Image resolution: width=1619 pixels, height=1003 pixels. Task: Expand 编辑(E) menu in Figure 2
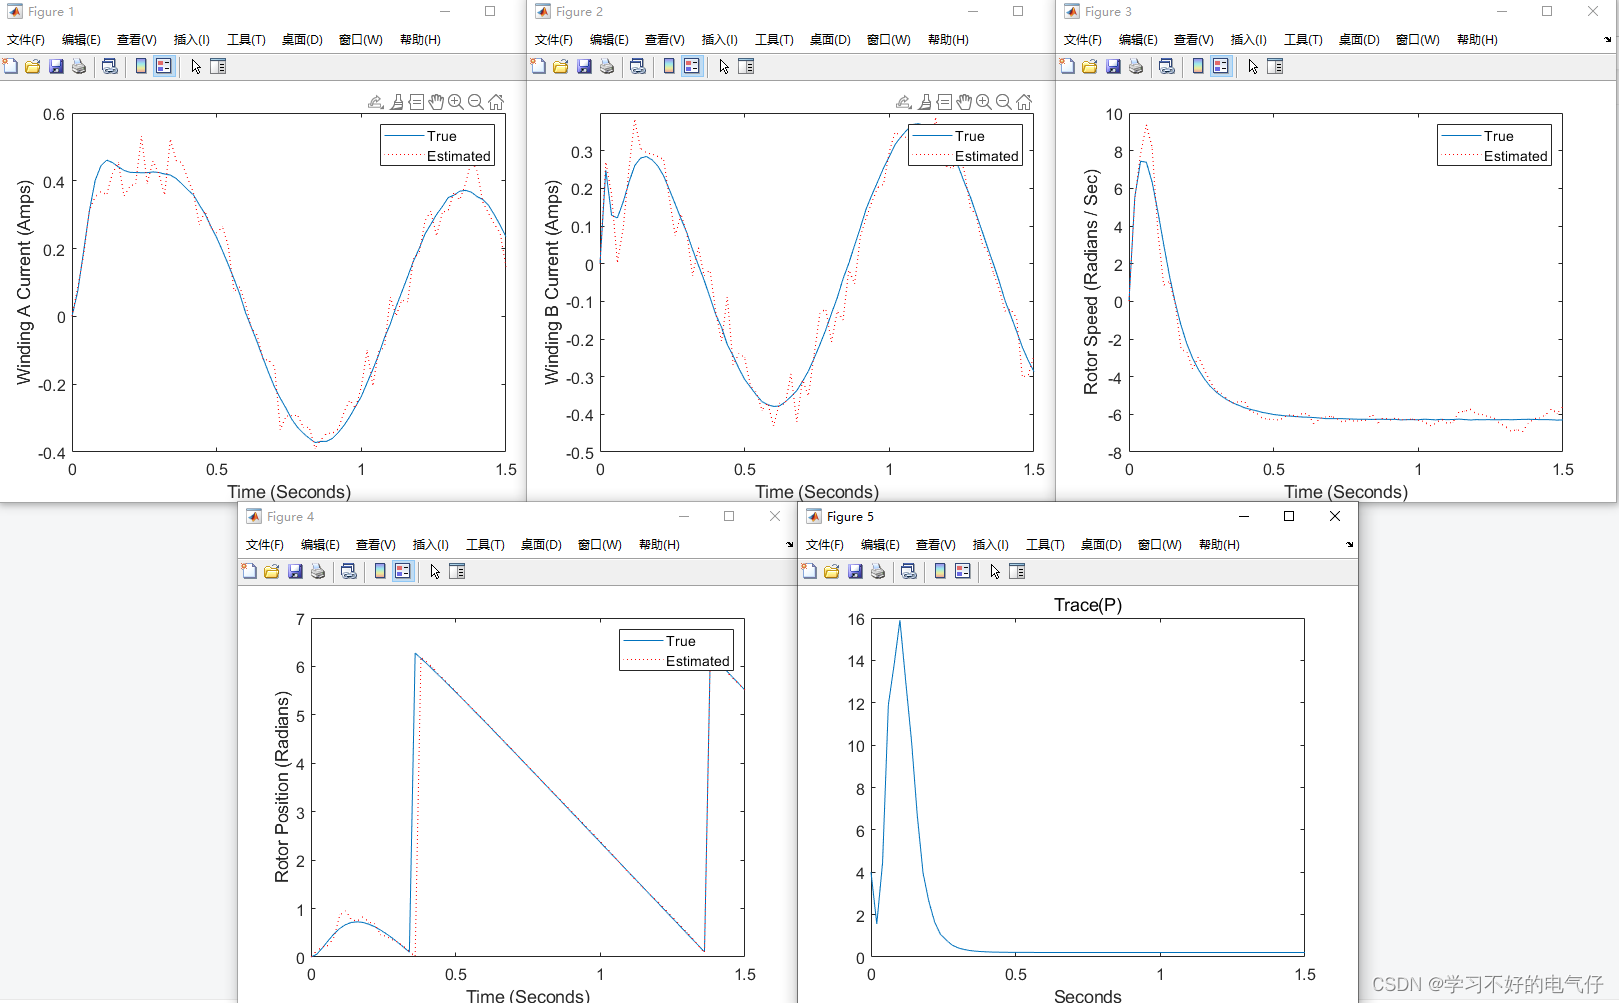609,40
